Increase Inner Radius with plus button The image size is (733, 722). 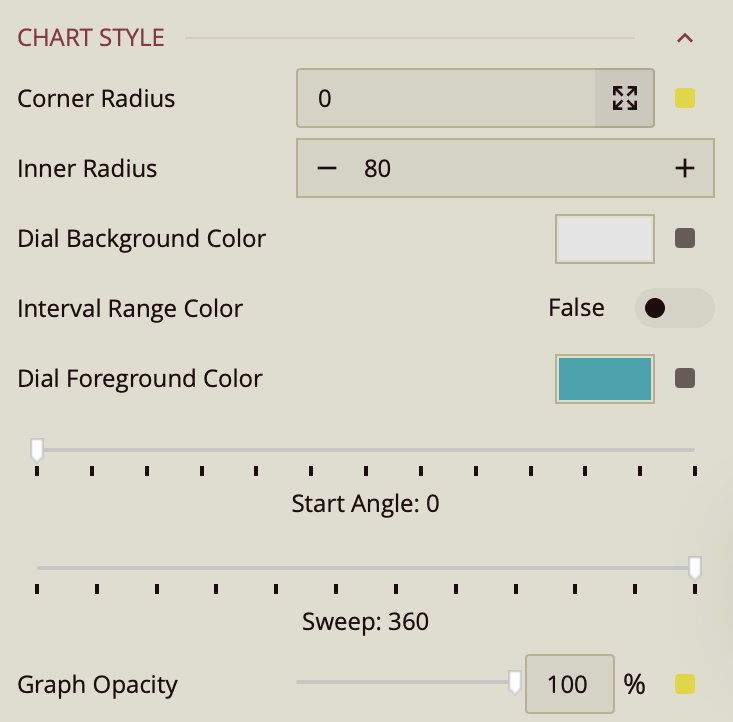pyautogui.click(x=684, y=169)
